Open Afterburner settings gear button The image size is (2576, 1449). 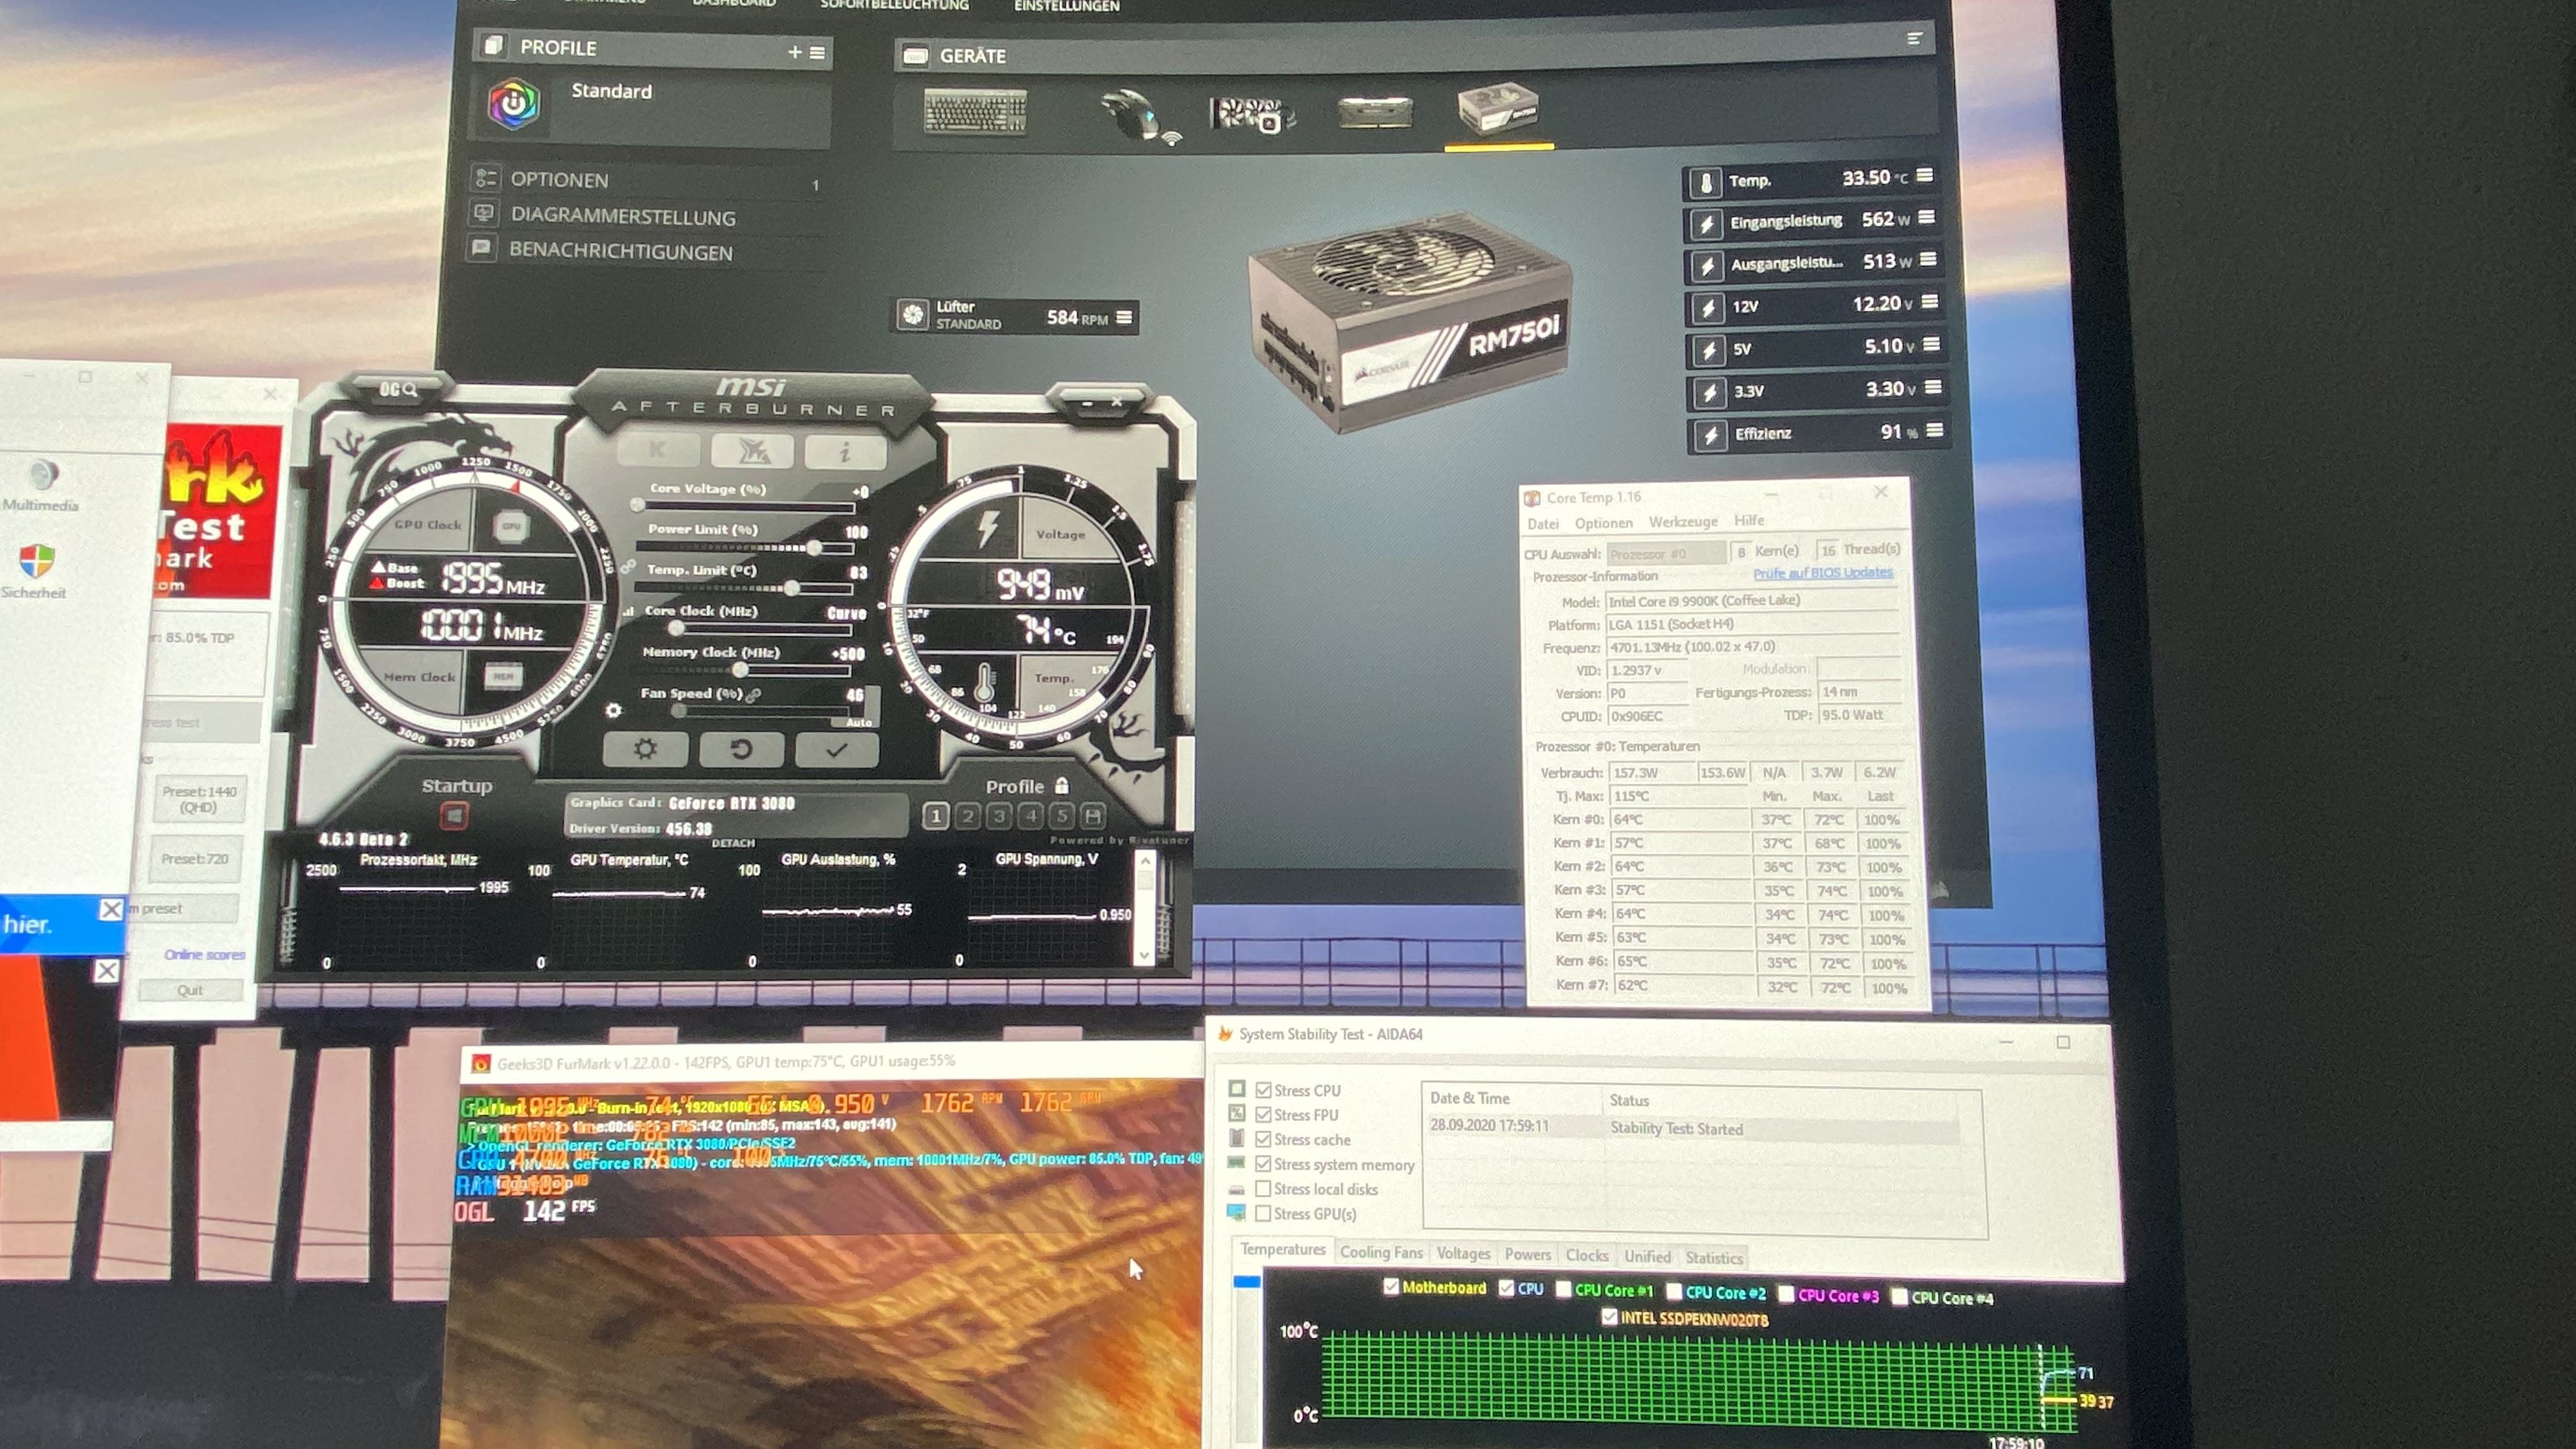(x=645, y=748)
